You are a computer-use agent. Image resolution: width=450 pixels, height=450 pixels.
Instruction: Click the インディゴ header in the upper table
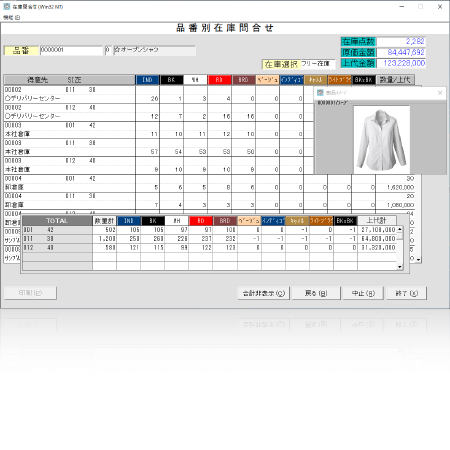pos(291,80)
